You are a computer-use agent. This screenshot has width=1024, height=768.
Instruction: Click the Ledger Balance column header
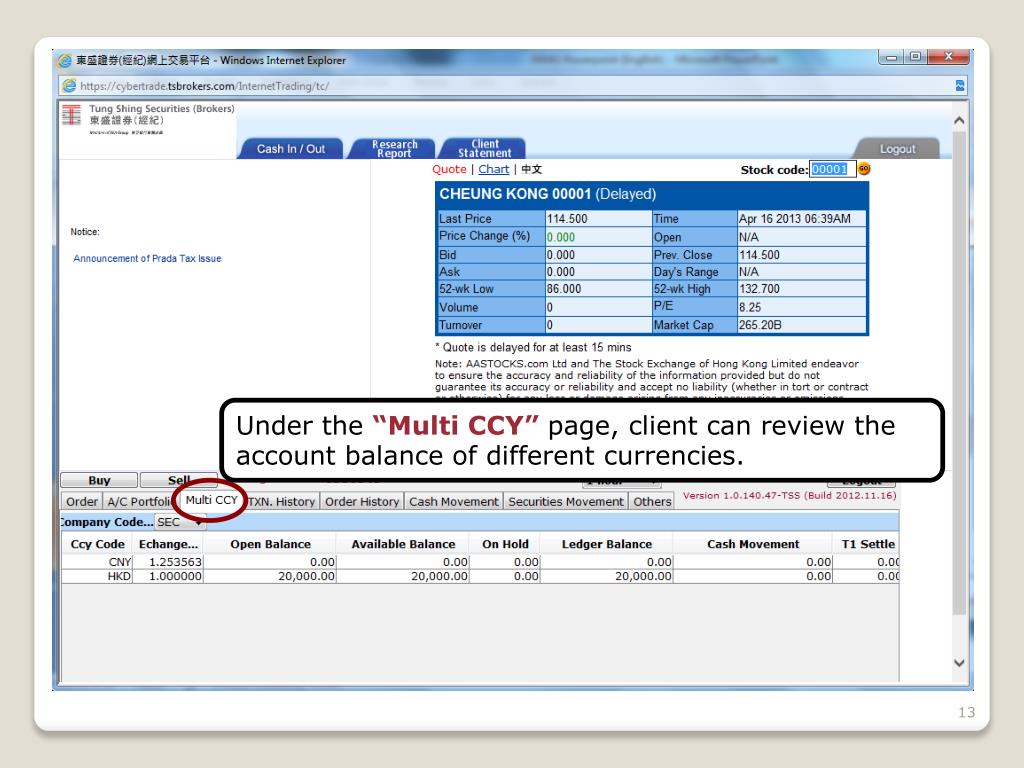pos(607,544)
